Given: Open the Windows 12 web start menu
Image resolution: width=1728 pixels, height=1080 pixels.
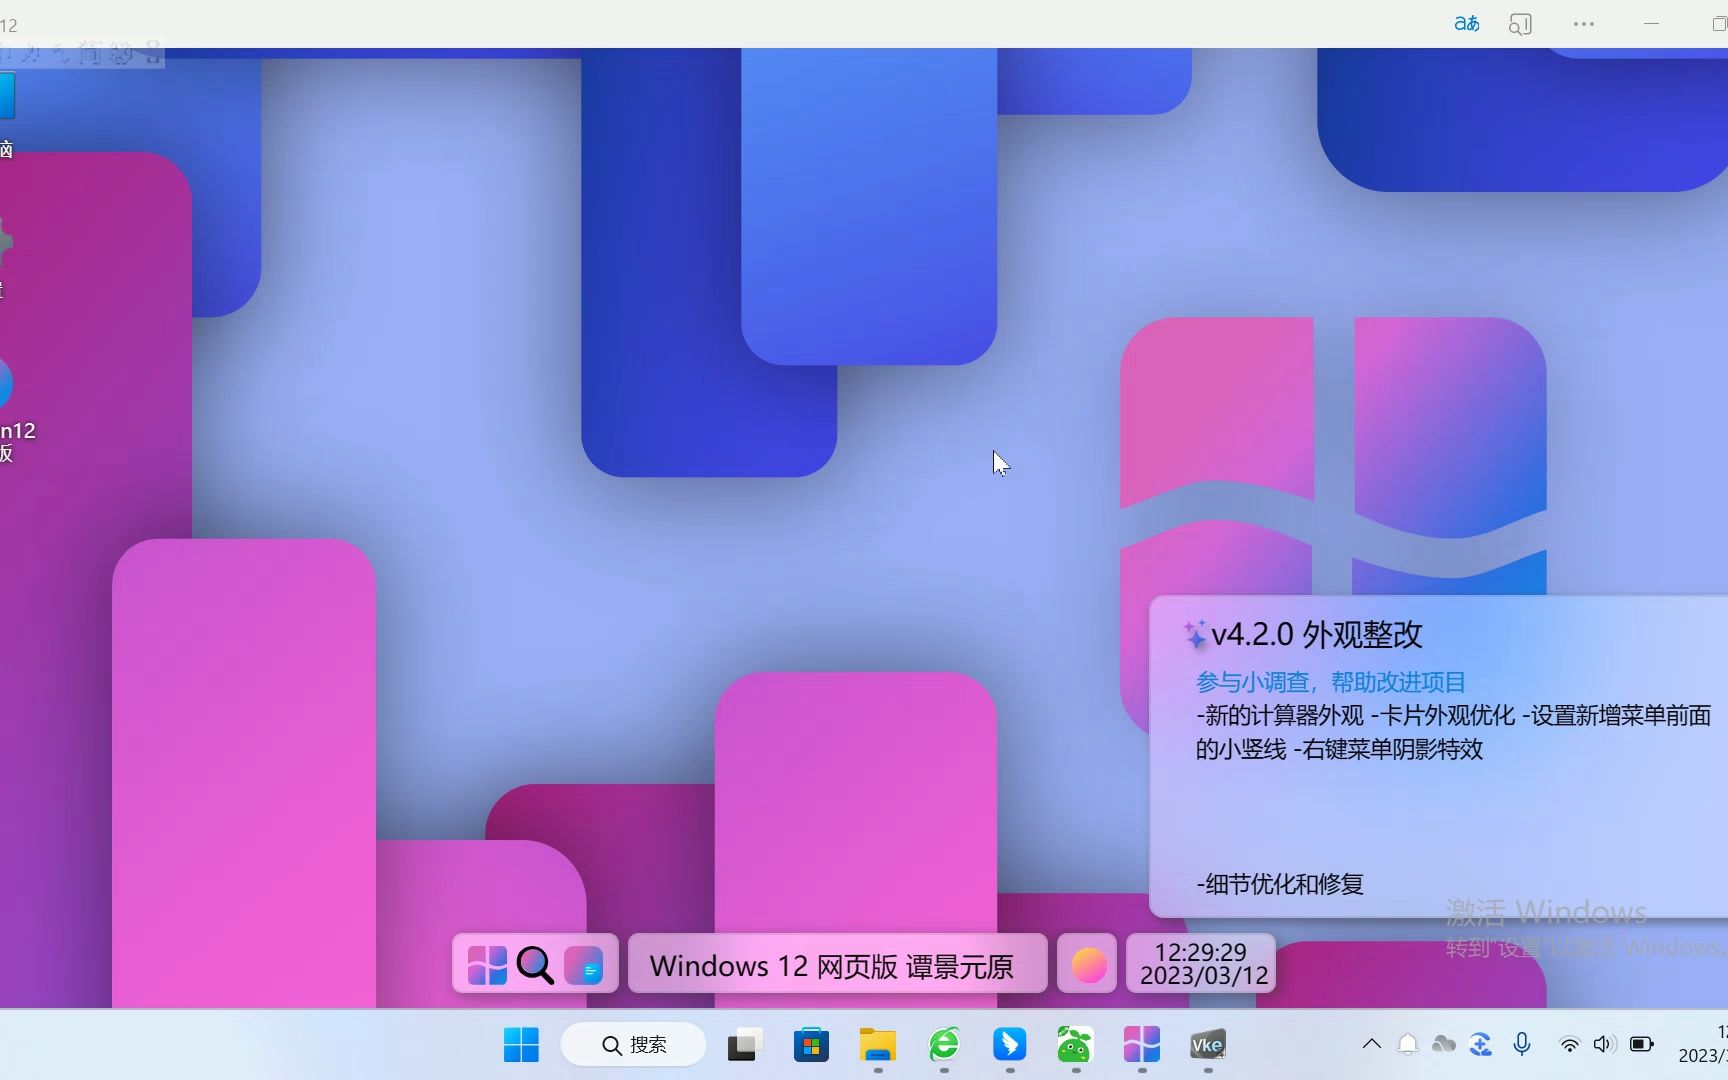Looking at the screenshot, I should (487, 965).
